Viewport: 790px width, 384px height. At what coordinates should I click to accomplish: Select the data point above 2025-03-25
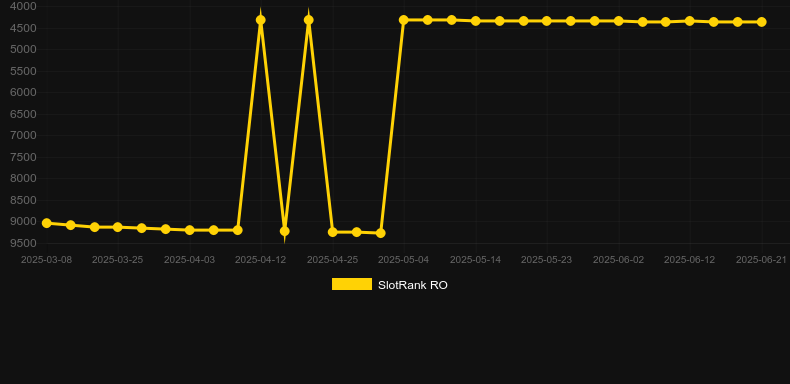(118, 227)
